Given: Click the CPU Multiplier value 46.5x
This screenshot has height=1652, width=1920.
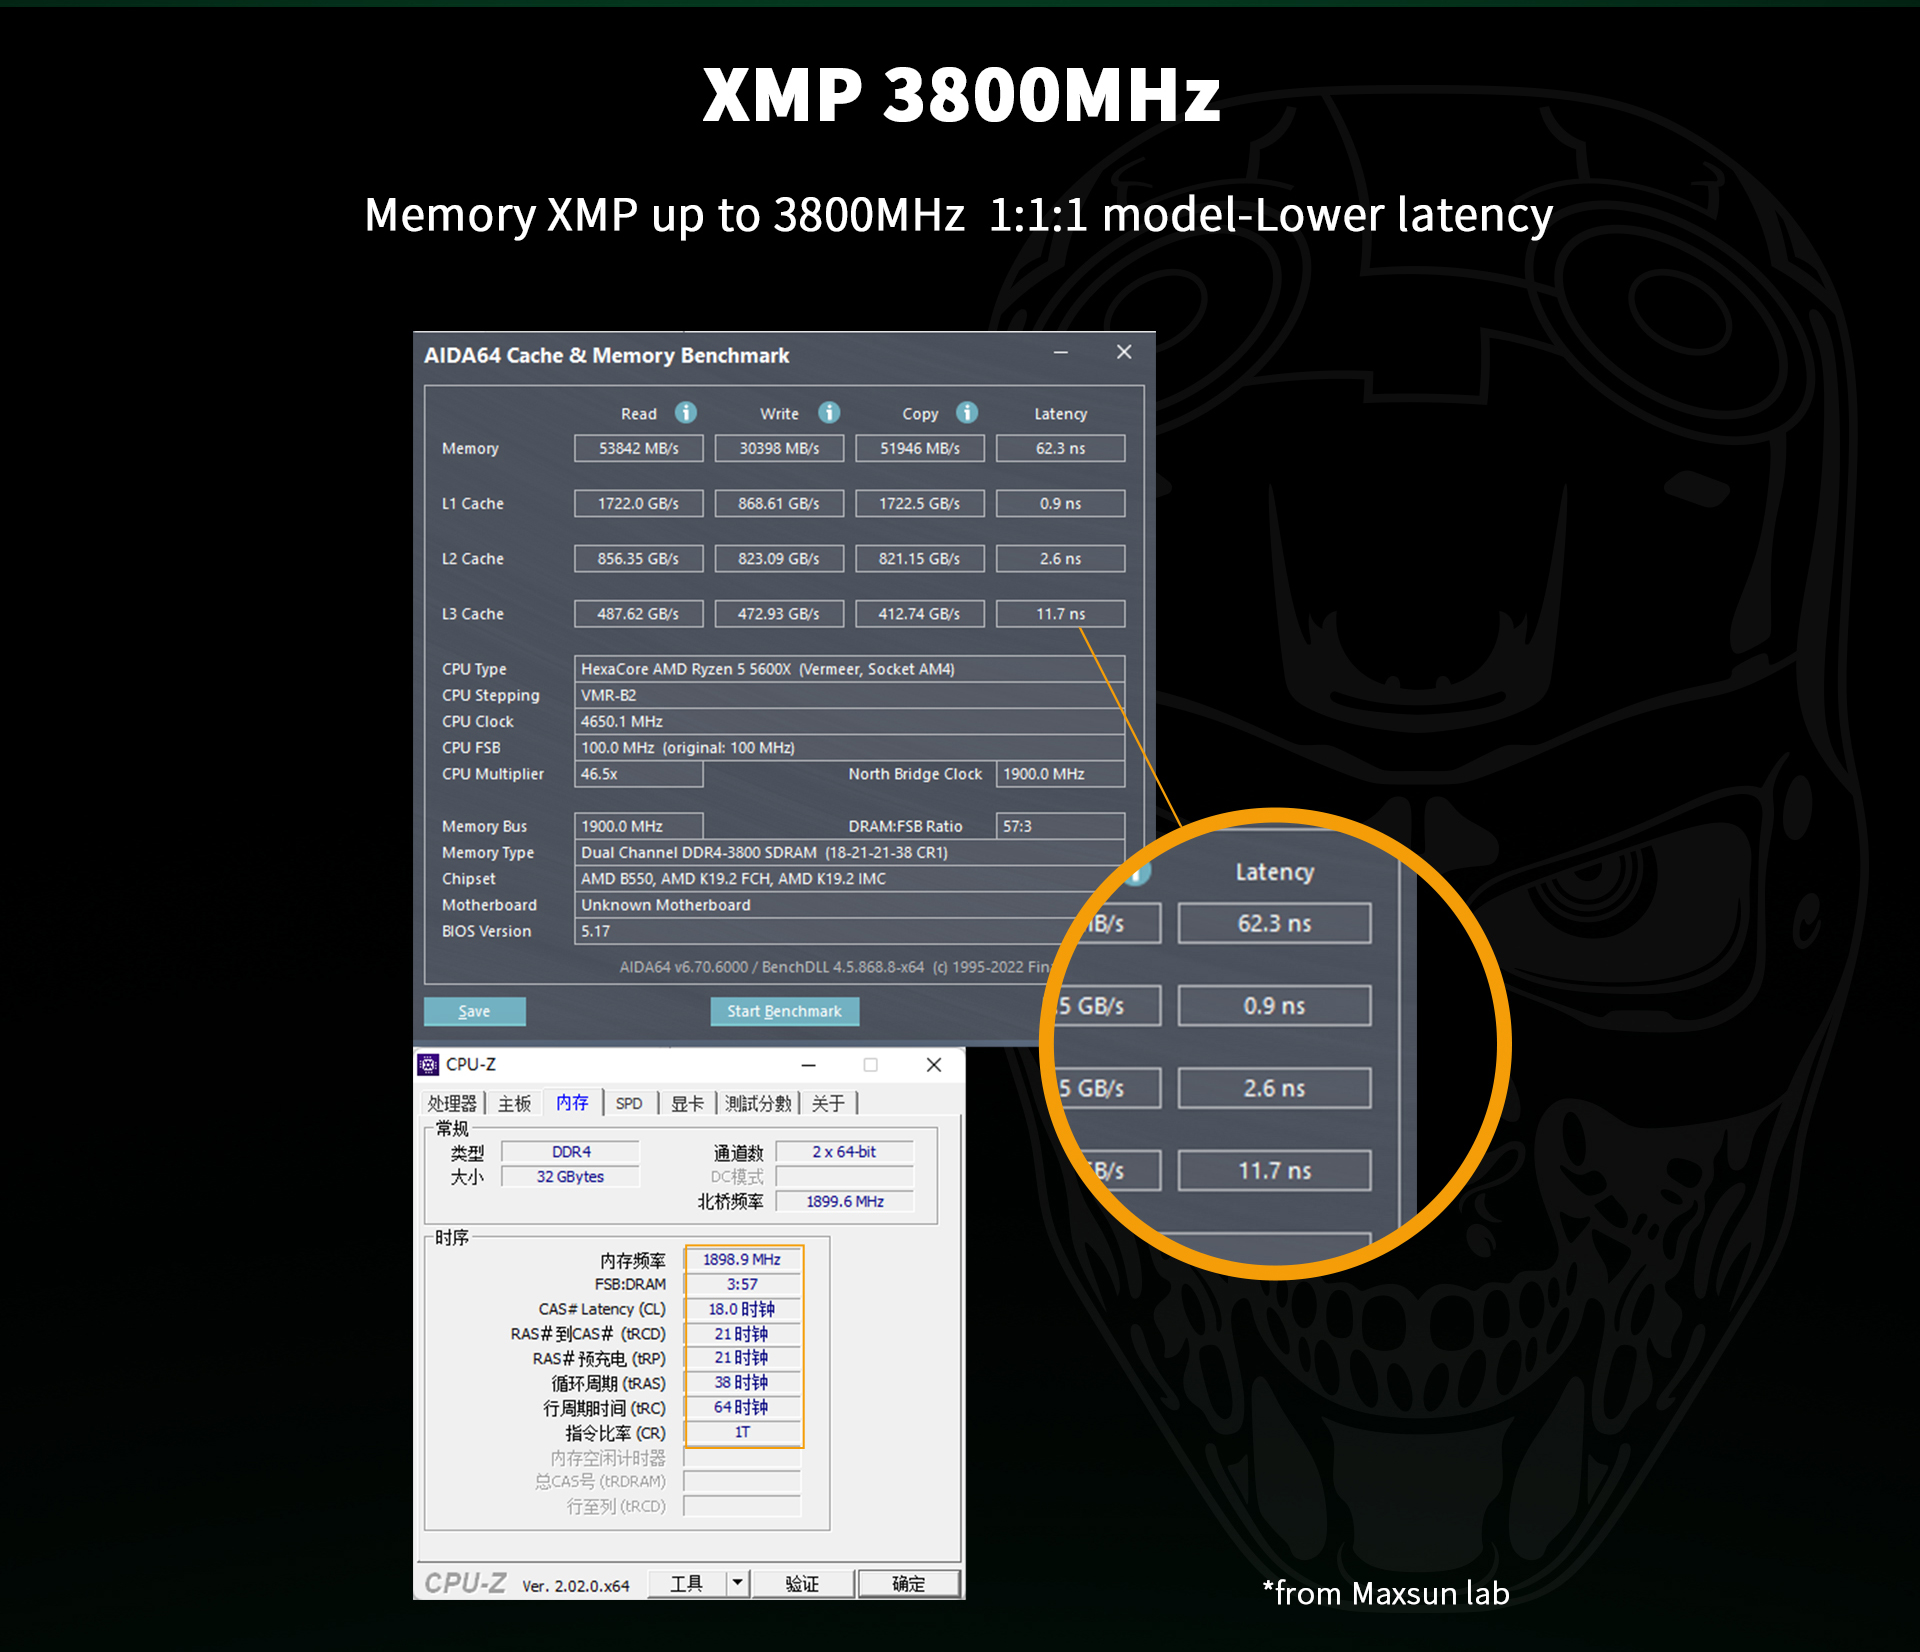Looking at the screenshot, I should pyautogui.click(x=638, y=774).
